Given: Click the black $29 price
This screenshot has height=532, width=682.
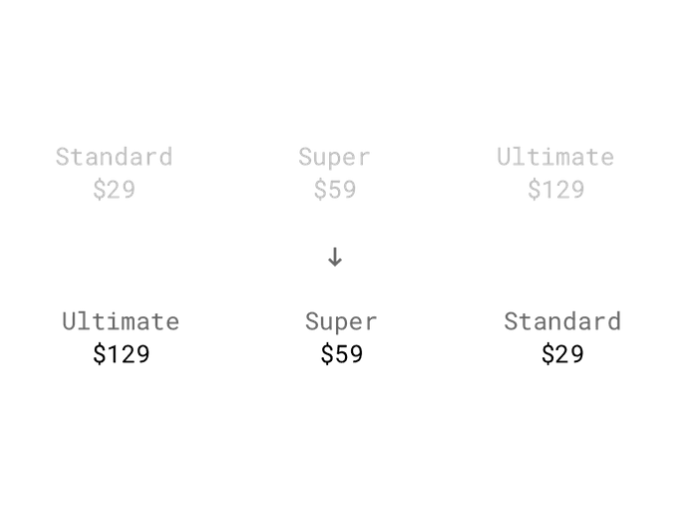Looking at the screenshot, I should (562, 354).
